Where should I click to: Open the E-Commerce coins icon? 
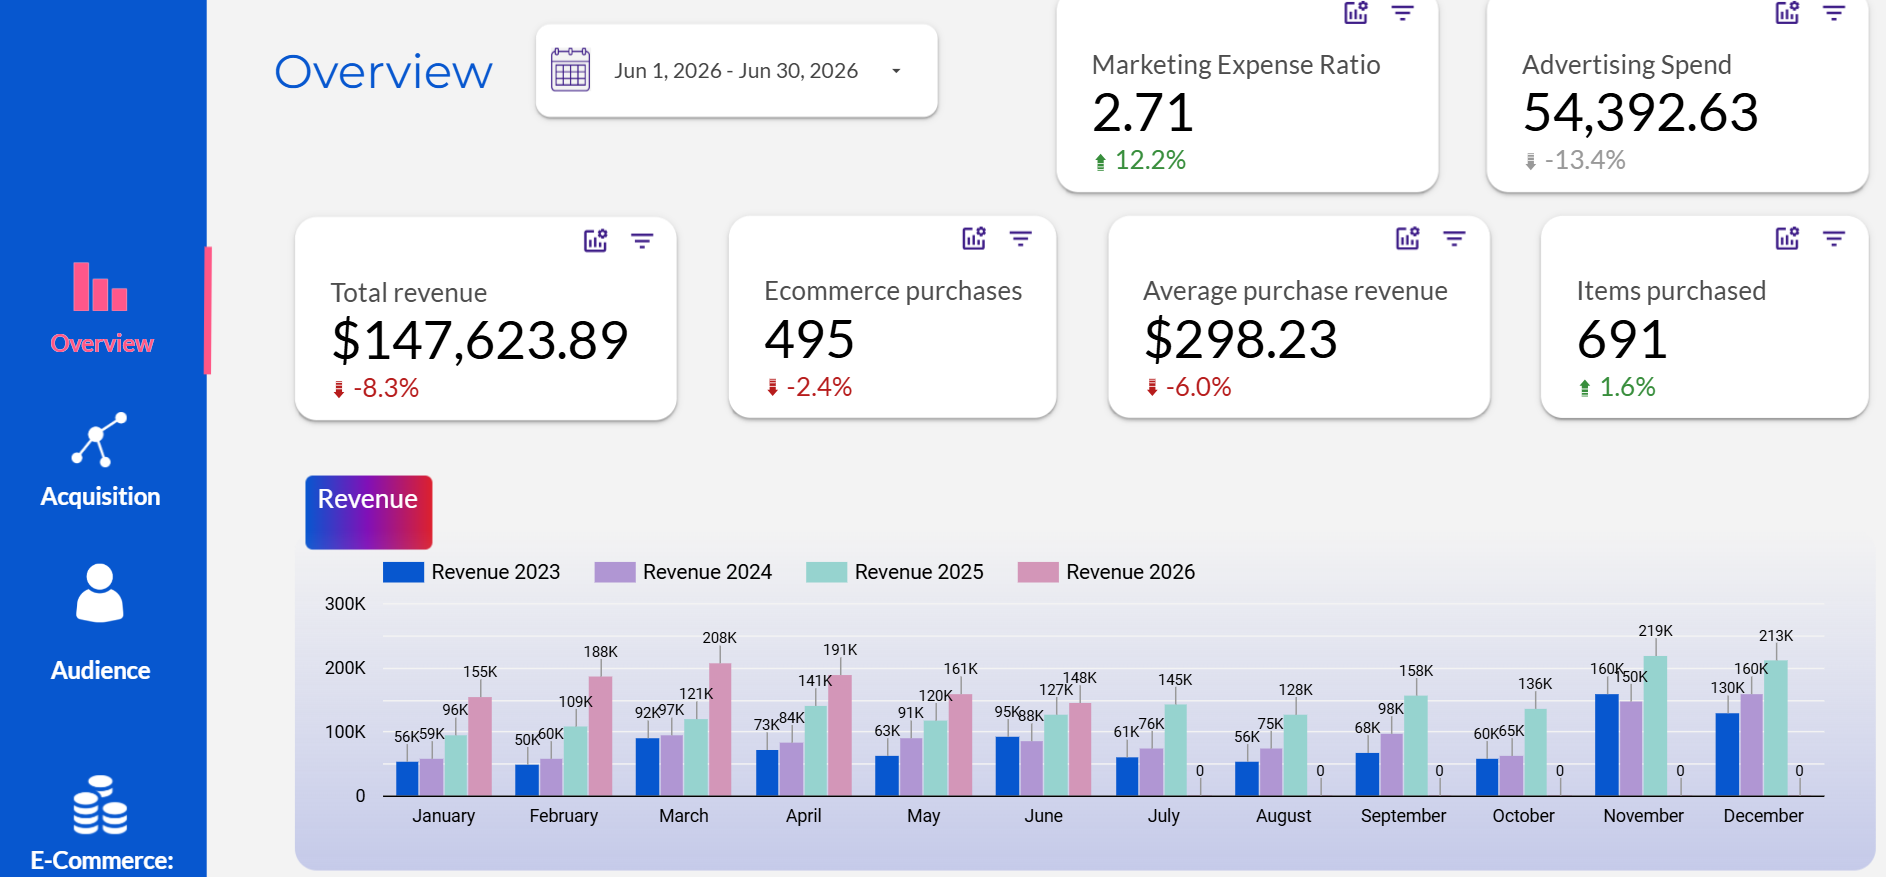(x=100, y=805)
